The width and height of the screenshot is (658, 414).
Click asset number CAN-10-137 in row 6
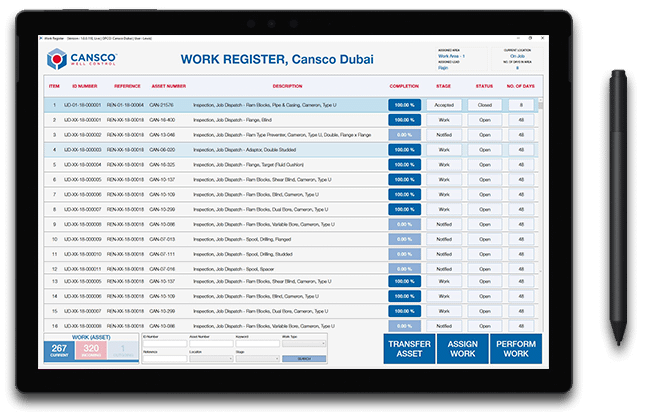[x=162, y=180]
